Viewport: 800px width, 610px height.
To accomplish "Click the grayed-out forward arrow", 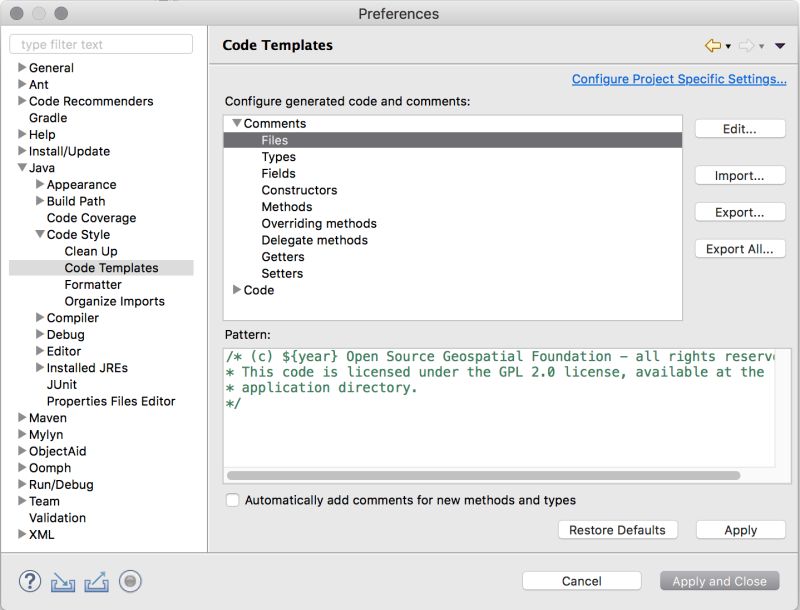I will coord(746,45).
